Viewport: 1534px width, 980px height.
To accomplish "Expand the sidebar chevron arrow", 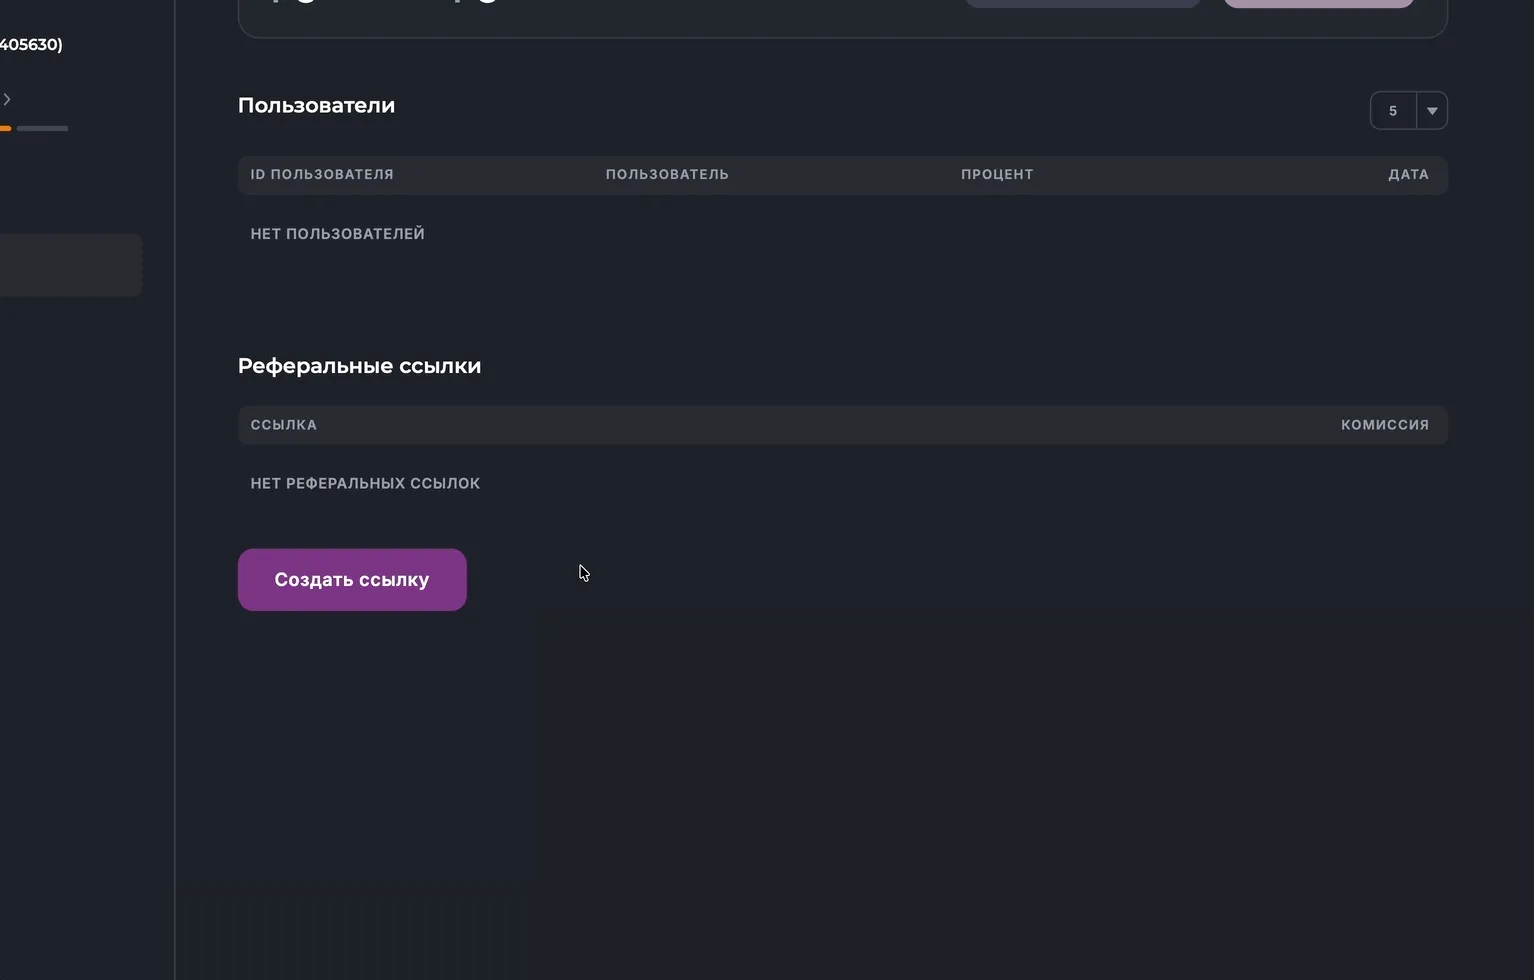I will [7, 99].
